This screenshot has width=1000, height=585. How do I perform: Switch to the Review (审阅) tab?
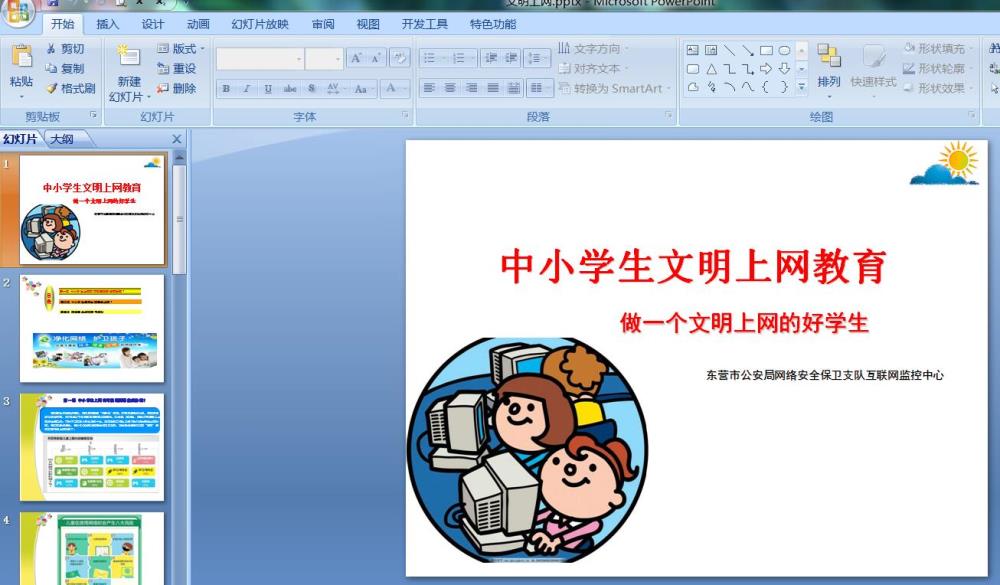tap(323, 24)
